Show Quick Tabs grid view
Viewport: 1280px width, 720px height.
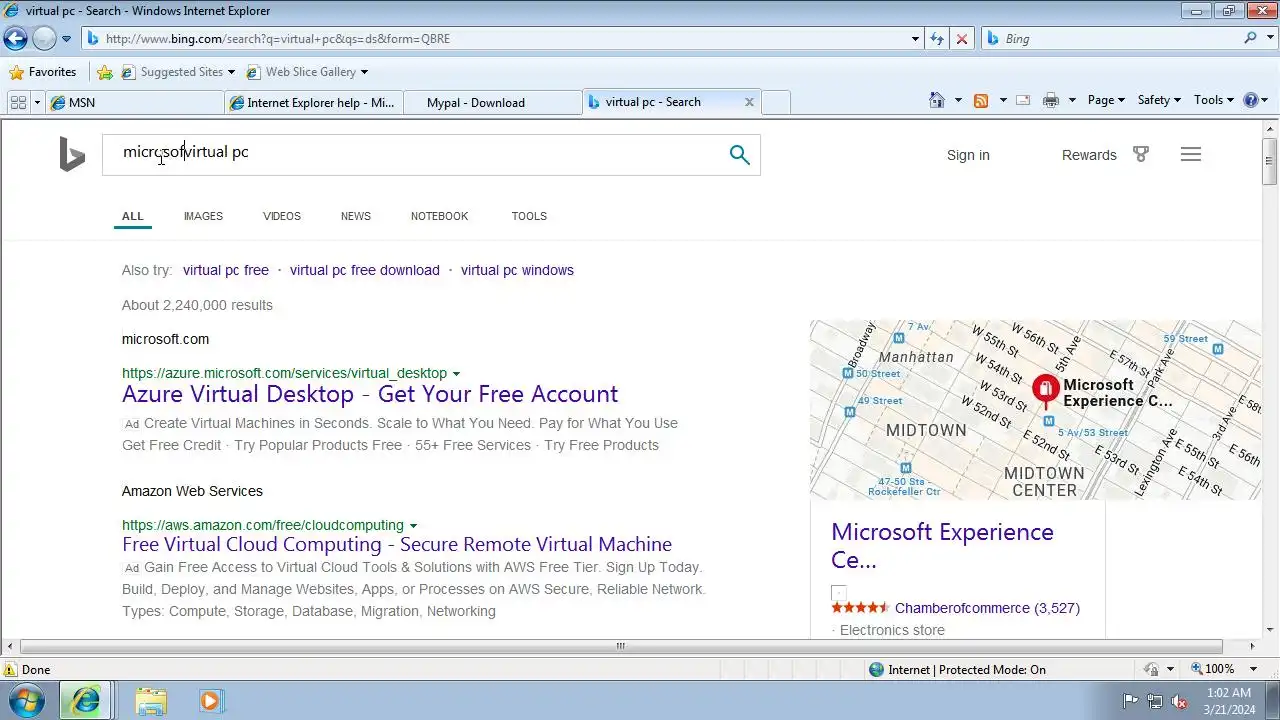[18, 102]
